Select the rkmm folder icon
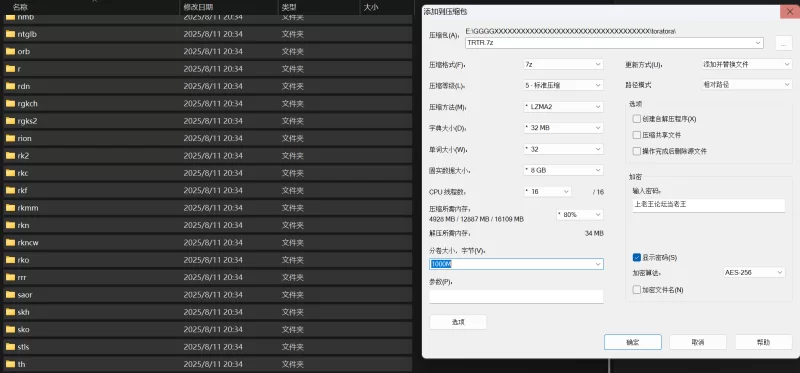The image size is (800, 373). [10, 208]
